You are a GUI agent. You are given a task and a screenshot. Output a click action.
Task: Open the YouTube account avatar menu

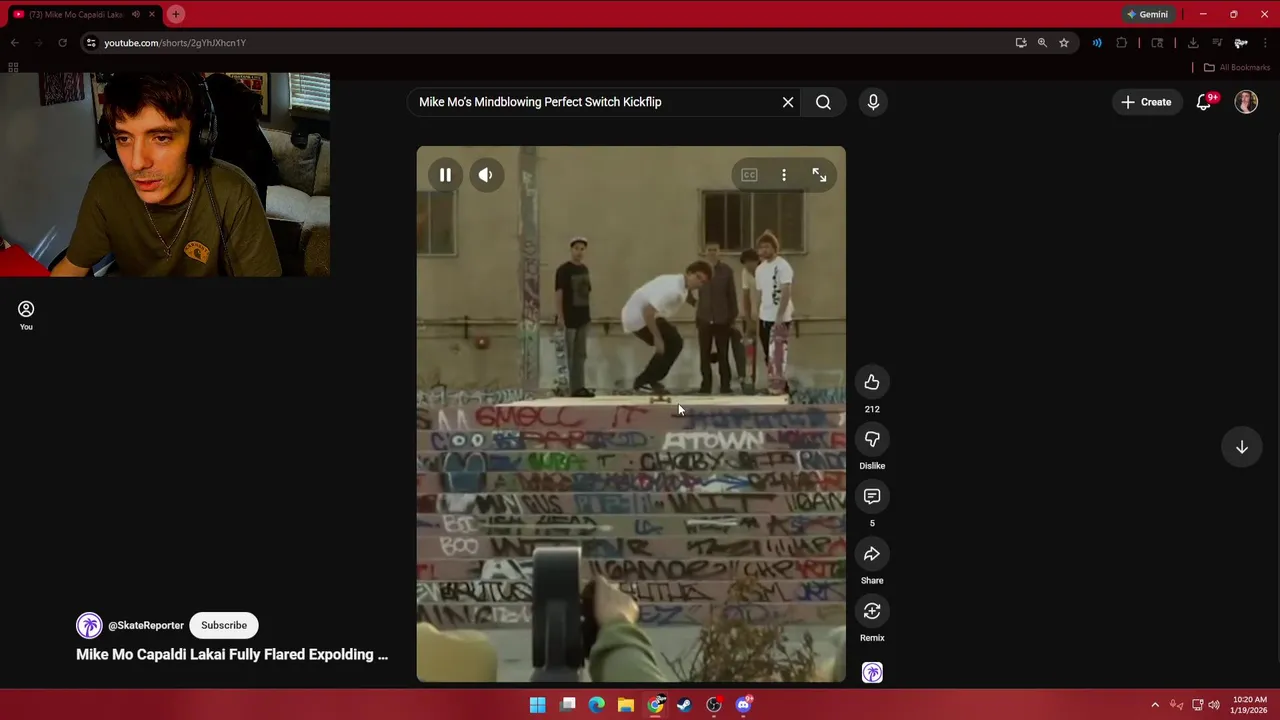pyautogui.click(x=1246, y=102)
